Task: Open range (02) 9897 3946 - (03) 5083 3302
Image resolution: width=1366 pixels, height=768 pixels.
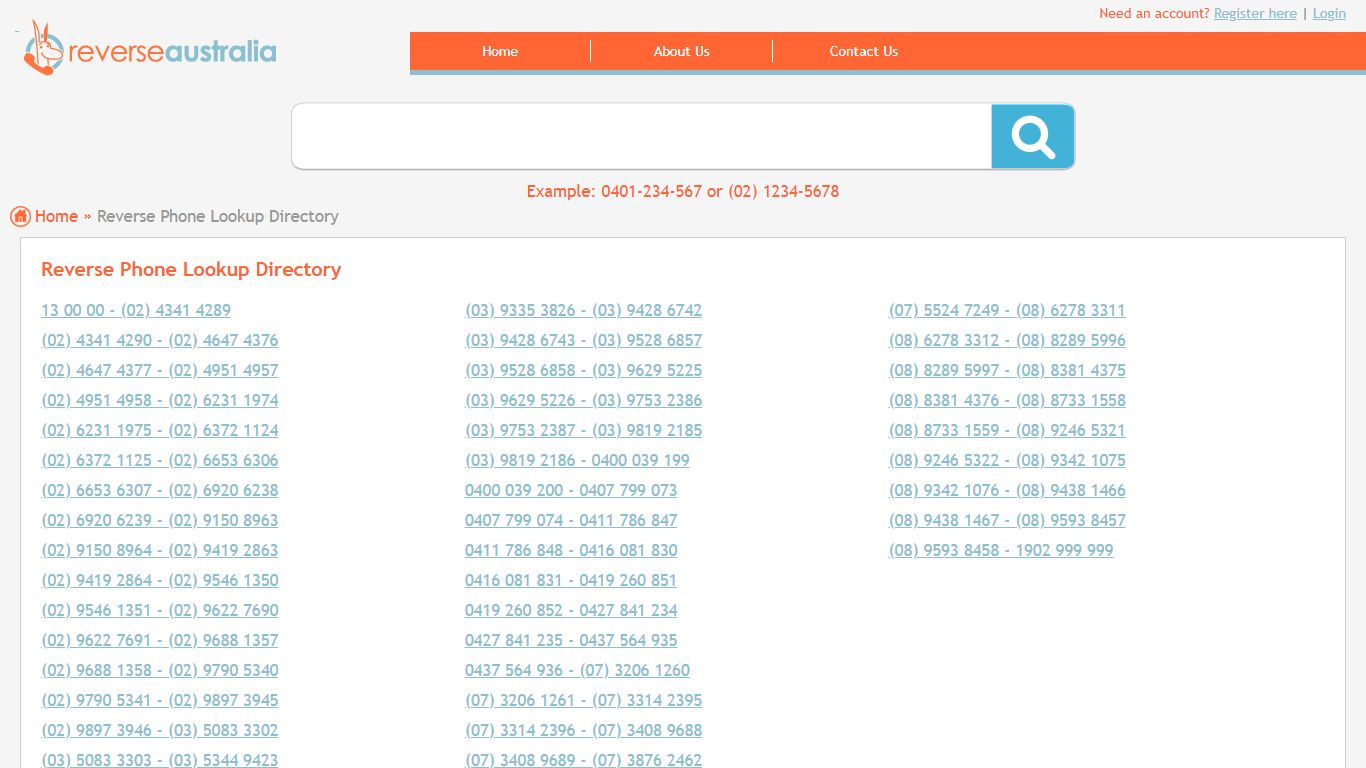Action: tap(160, 730)
